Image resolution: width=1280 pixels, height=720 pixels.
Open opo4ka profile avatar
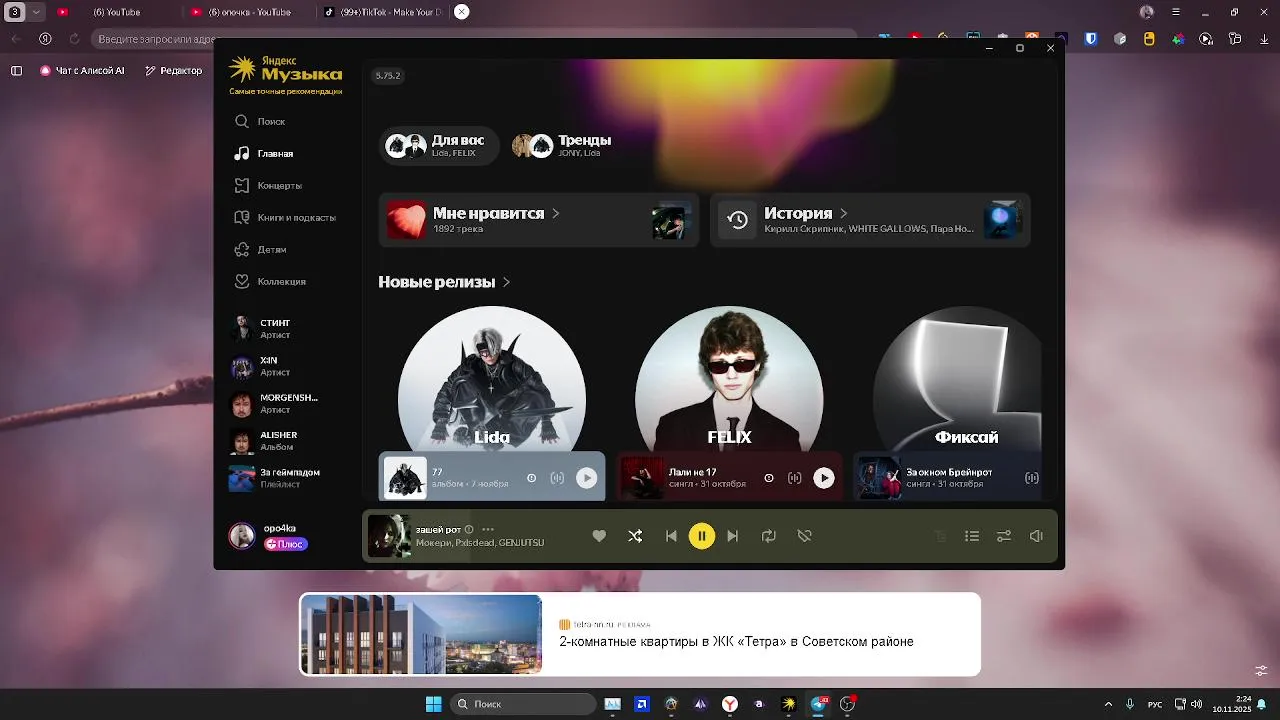[242, 536]
